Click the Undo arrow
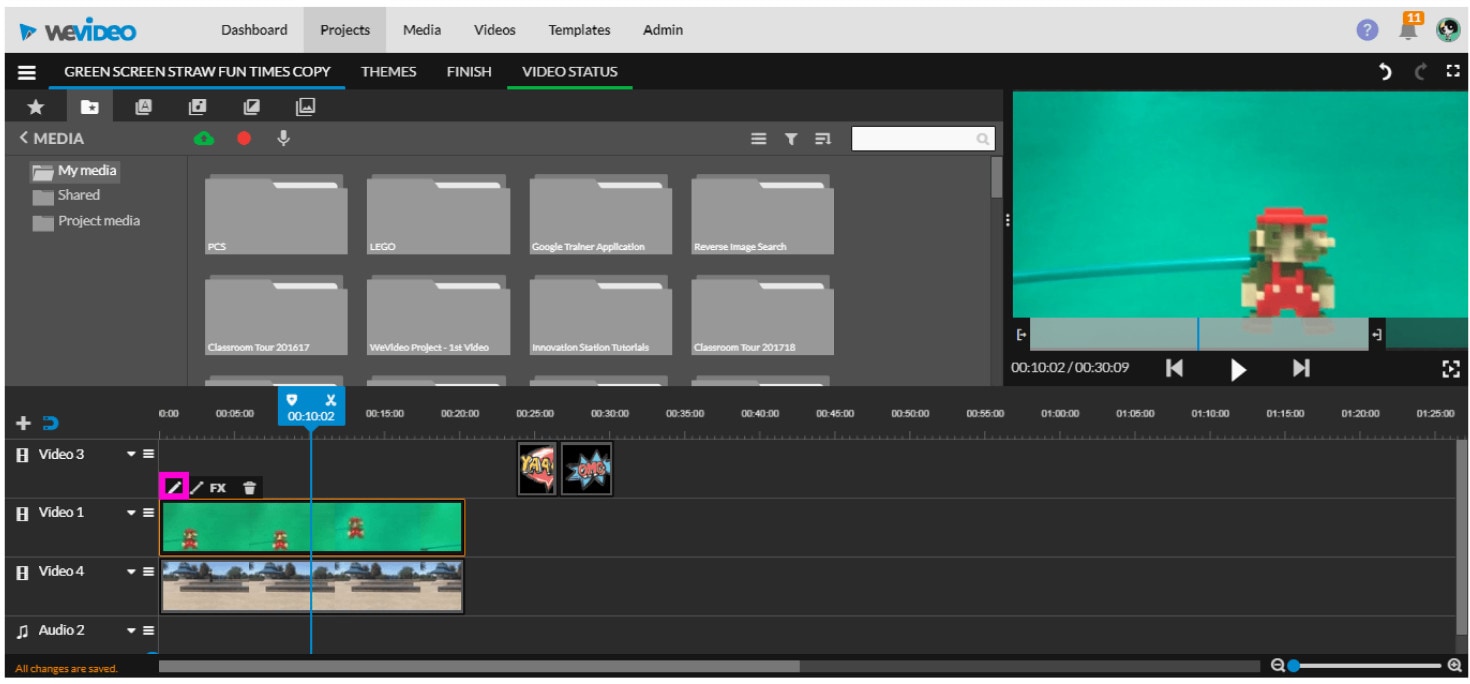Image resolution: width=1470 pixels, height=684 pixels. 1386,72
